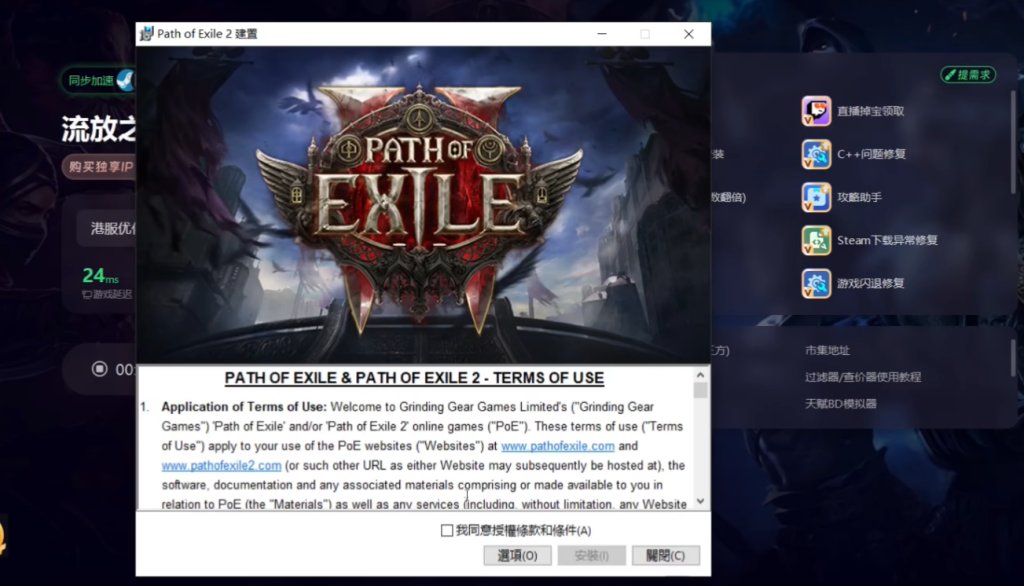Image resolution: width=1024 pixels, height=586 pixels.
Task: Click the record timer icon in the background app
Action: pyautogui.click(x=99, y=369)
